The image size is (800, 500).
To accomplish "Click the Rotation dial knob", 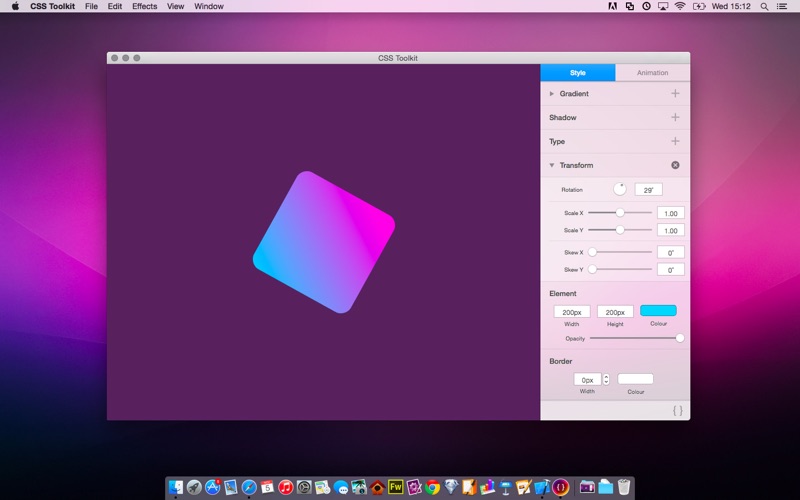I will pyautogui.click(x=620, y=189).
